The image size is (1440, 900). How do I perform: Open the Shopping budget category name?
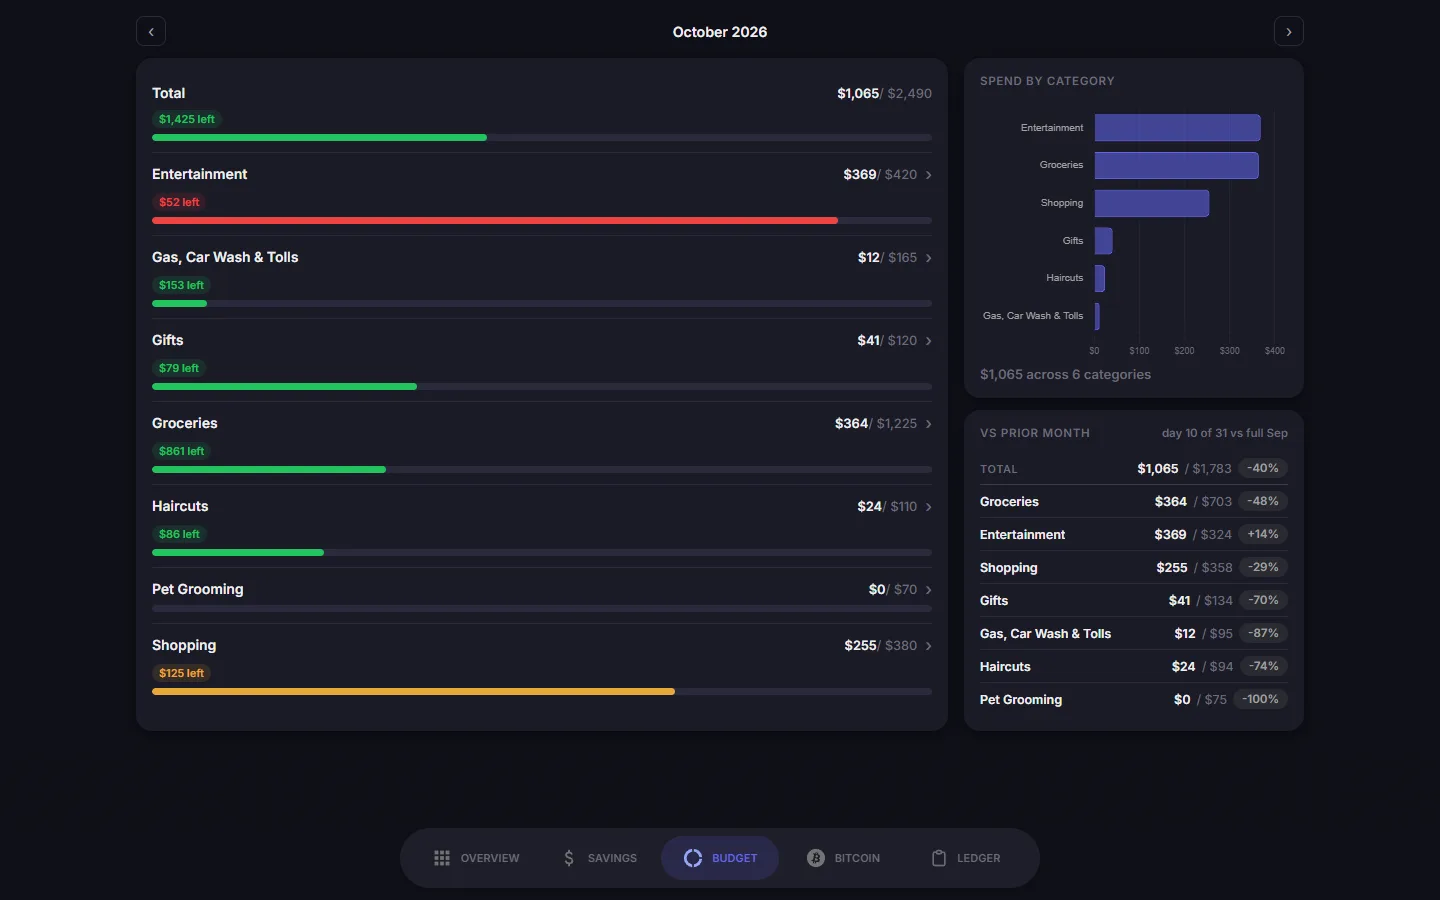pyautogui.click(x=184, y=645)
